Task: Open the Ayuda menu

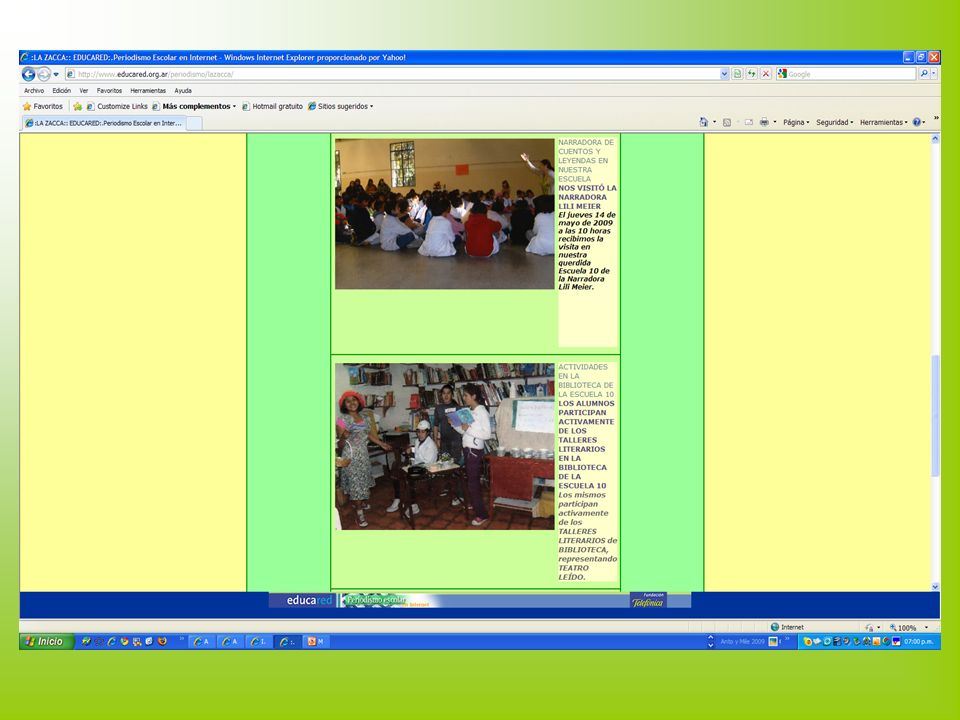Action: (183, 91)
